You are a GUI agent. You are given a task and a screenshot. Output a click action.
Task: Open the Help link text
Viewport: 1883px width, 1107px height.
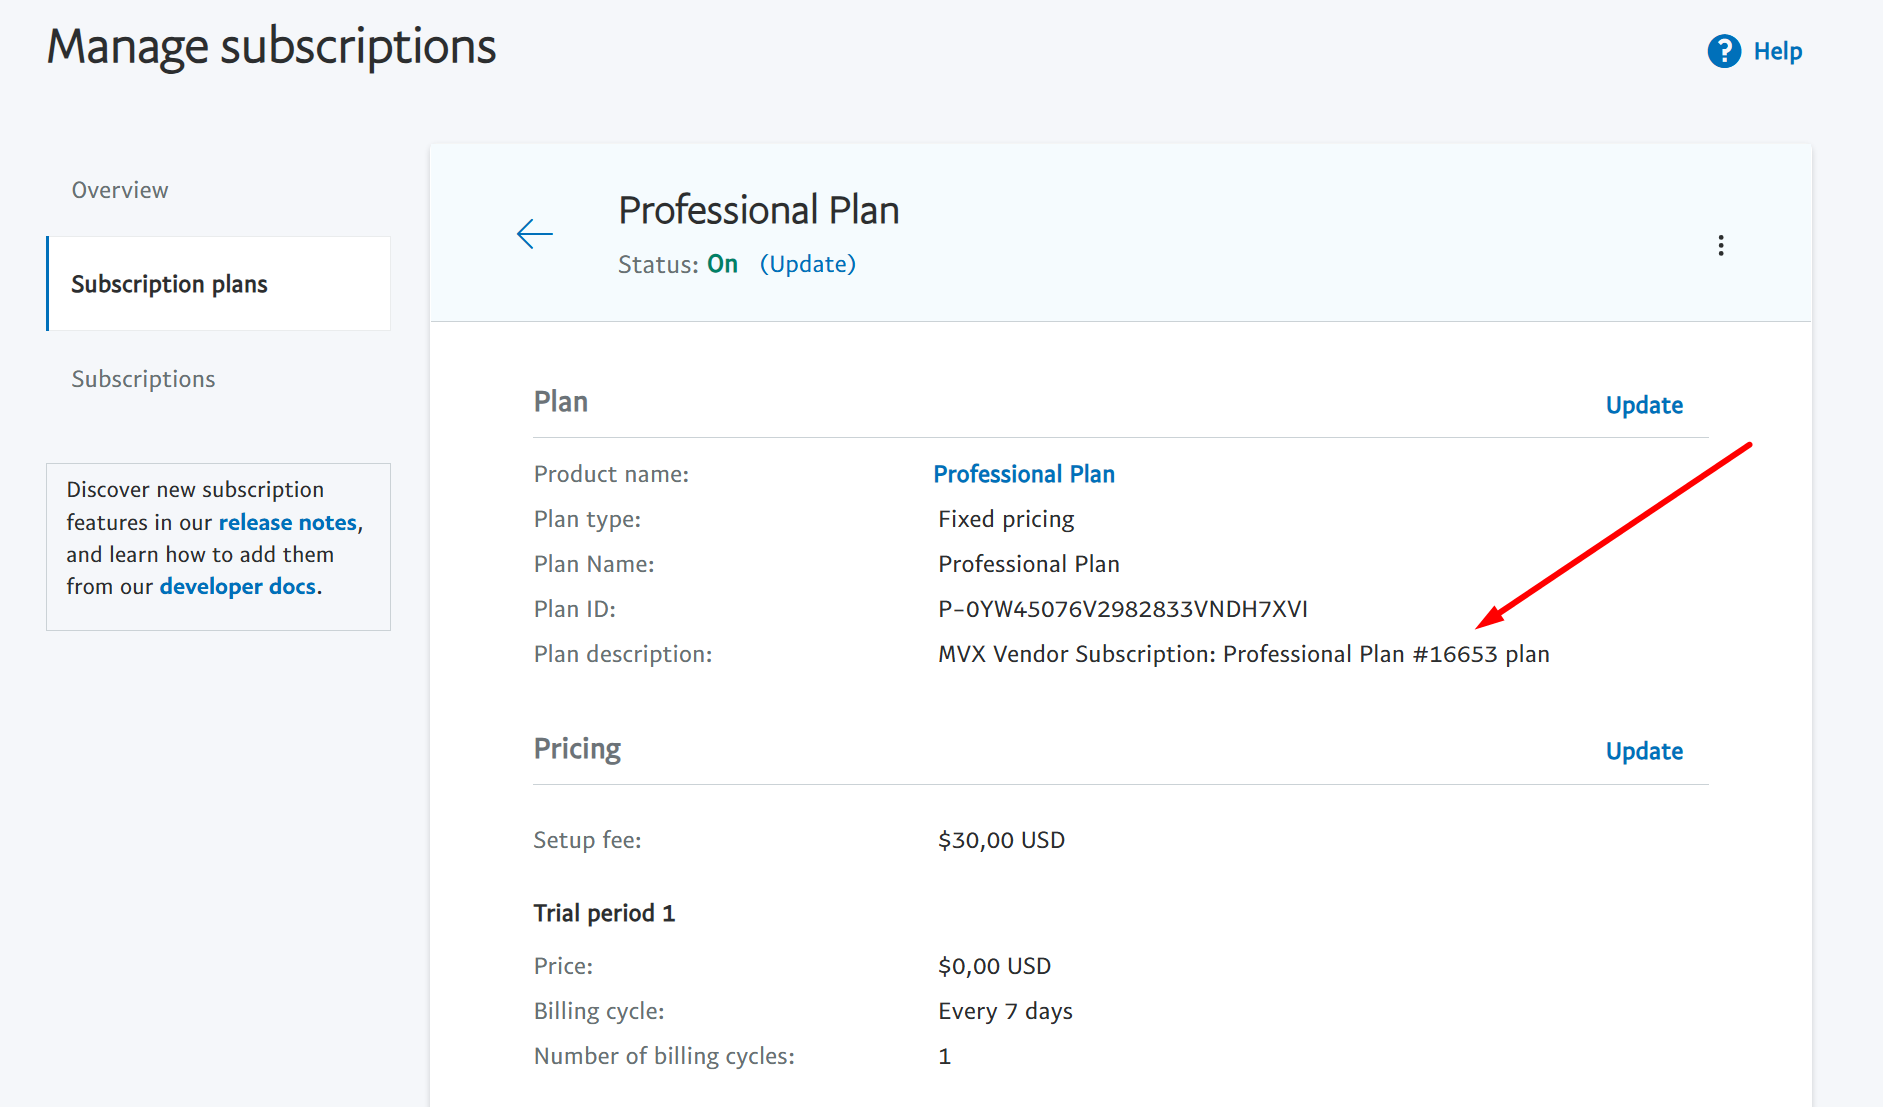(x=1778, y=51)
